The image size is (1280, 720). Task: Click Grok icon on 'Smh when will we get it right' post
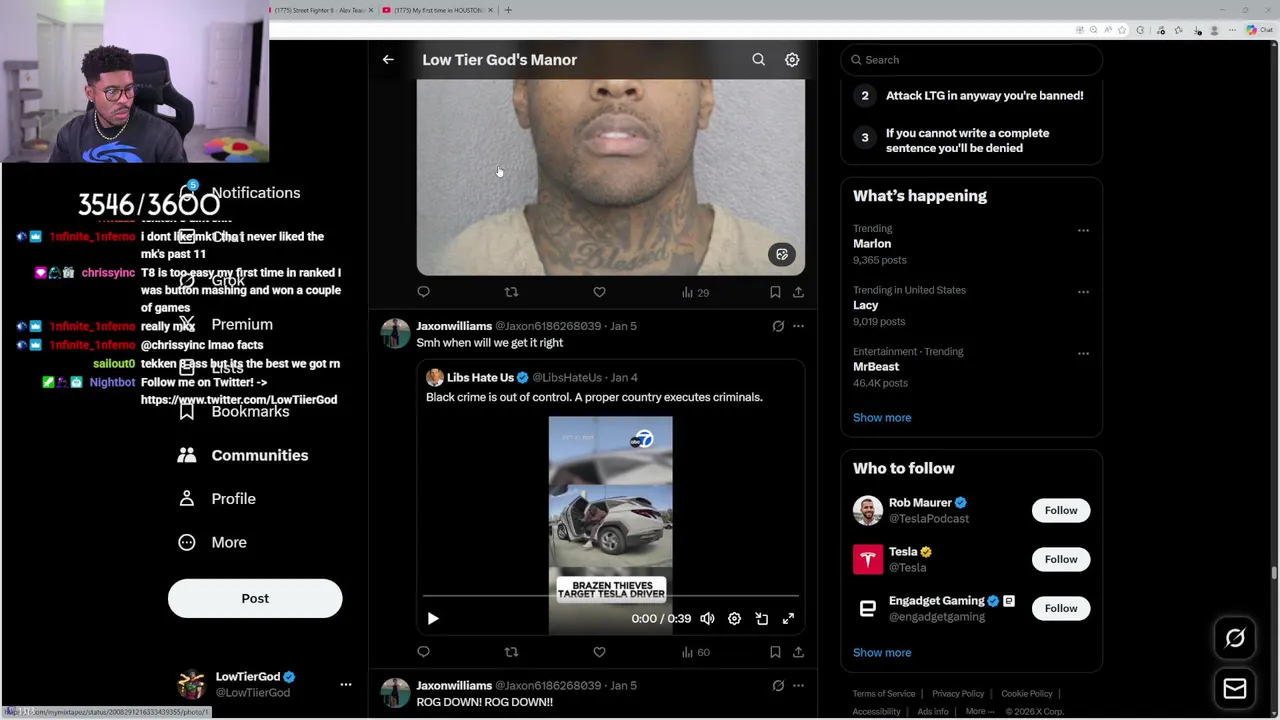[x=778, y=326]
